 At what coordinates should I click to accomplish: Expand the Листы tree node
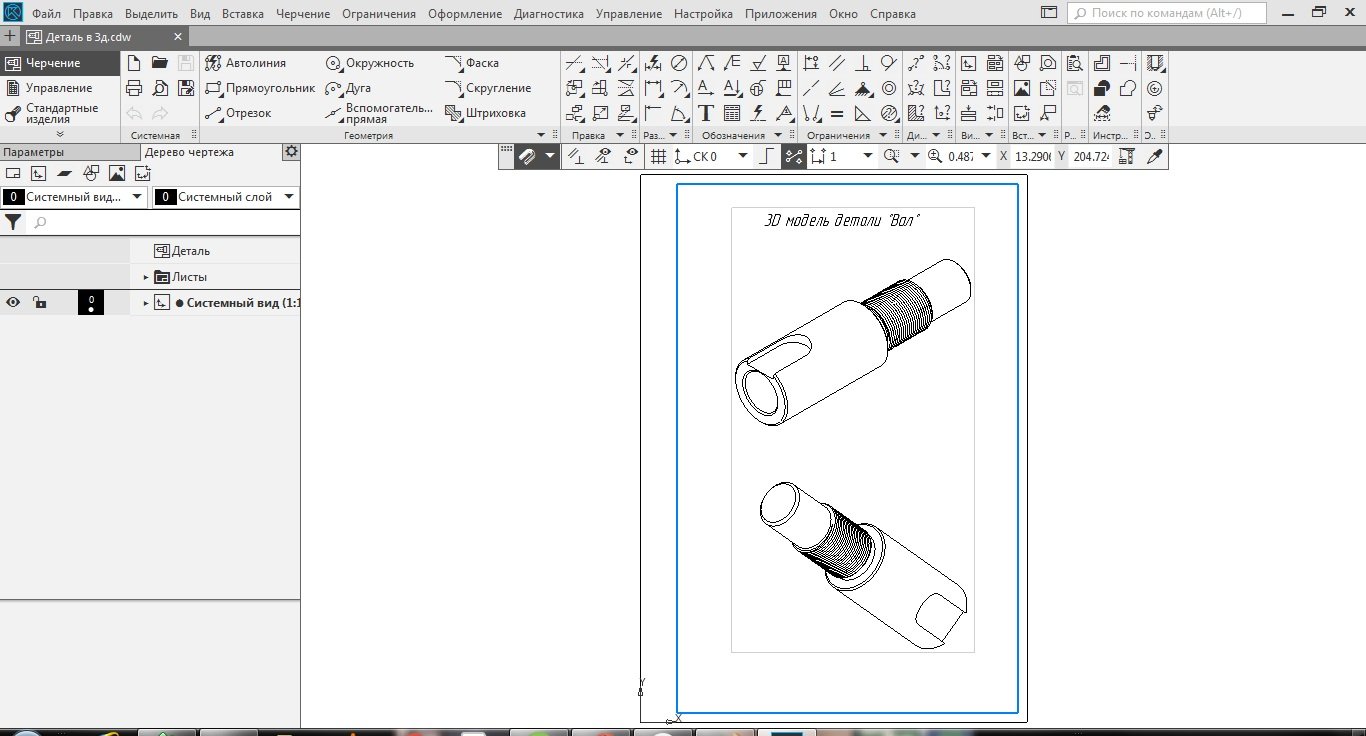coord(146,277)
